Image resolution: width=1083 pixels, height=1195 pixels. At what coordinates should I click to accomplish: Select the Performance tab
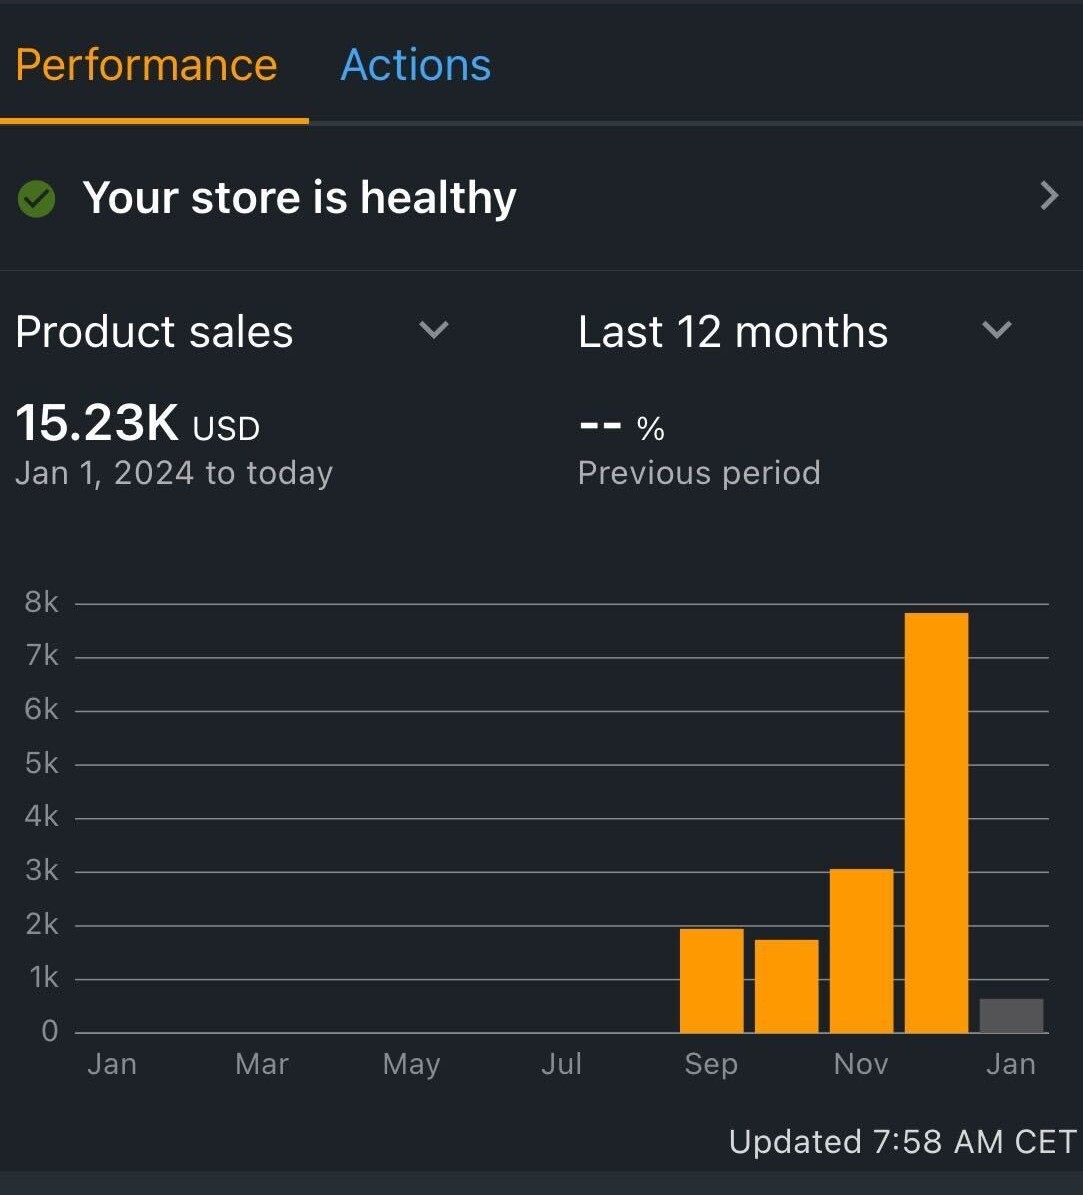pyautogui.click(x=146, y=66)
